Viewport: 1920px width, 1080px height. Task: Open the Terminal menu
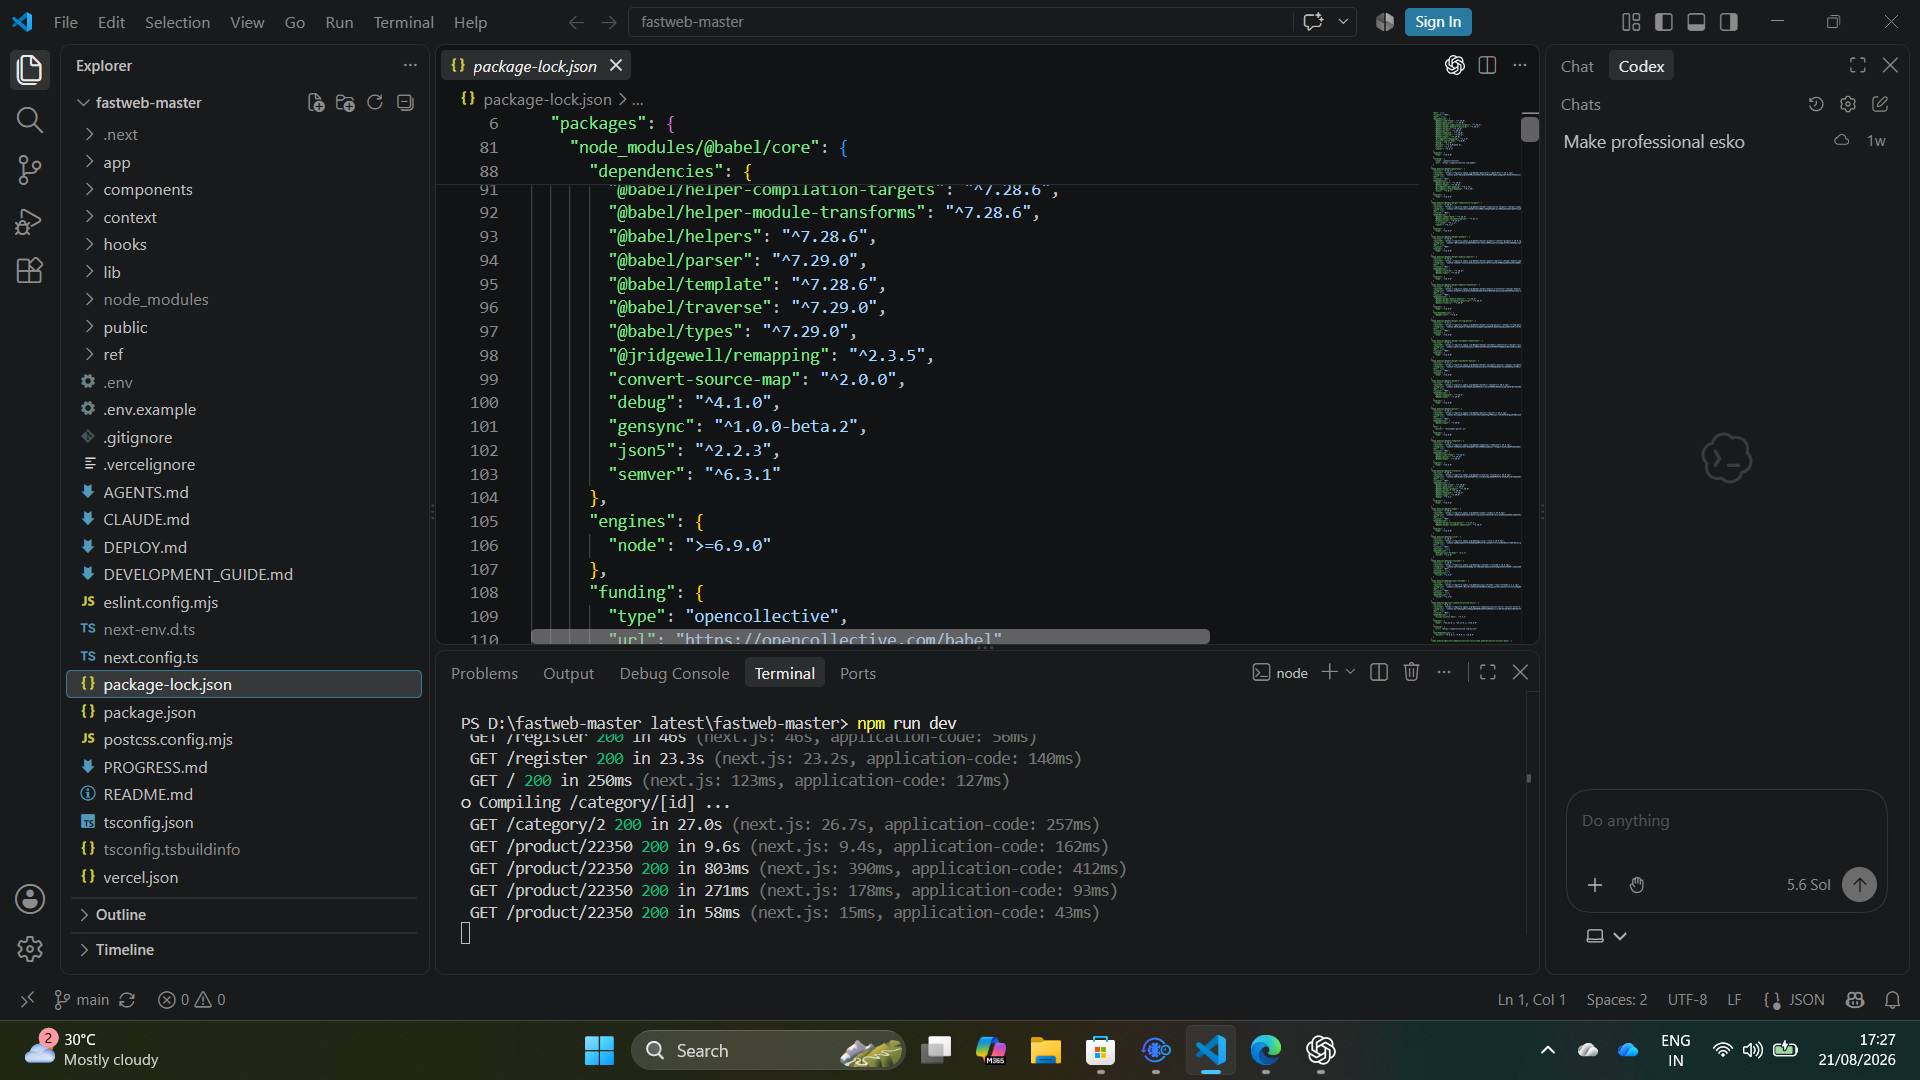click(x=403, y=22)
